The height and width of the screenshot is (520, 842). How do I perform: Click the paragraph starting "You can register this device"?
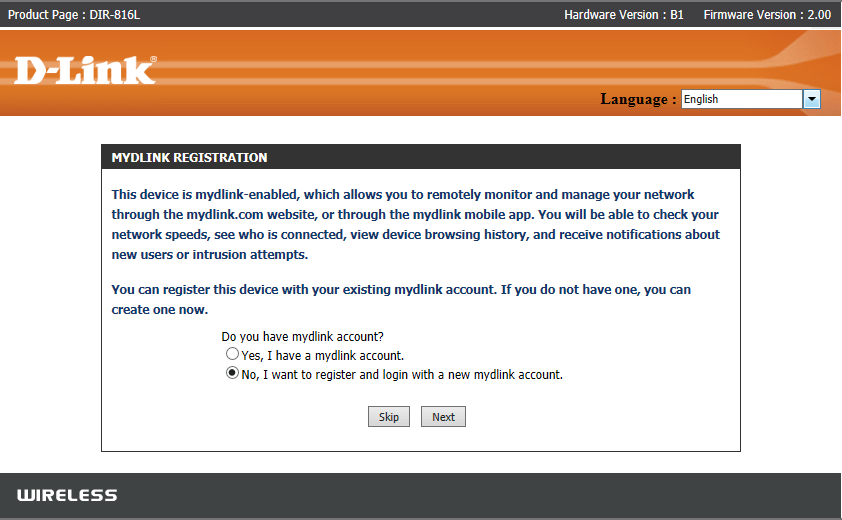click(x=401, y=300)
